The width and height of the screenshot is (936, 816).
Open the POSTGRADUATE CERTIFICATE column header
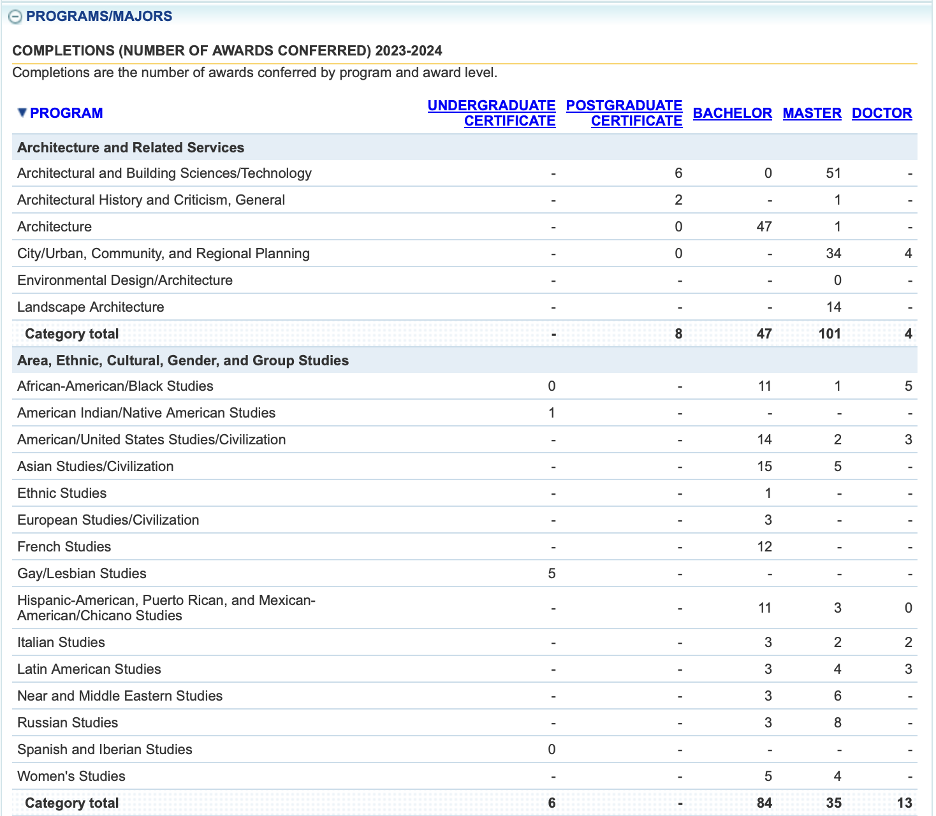[x=624, y=113]
